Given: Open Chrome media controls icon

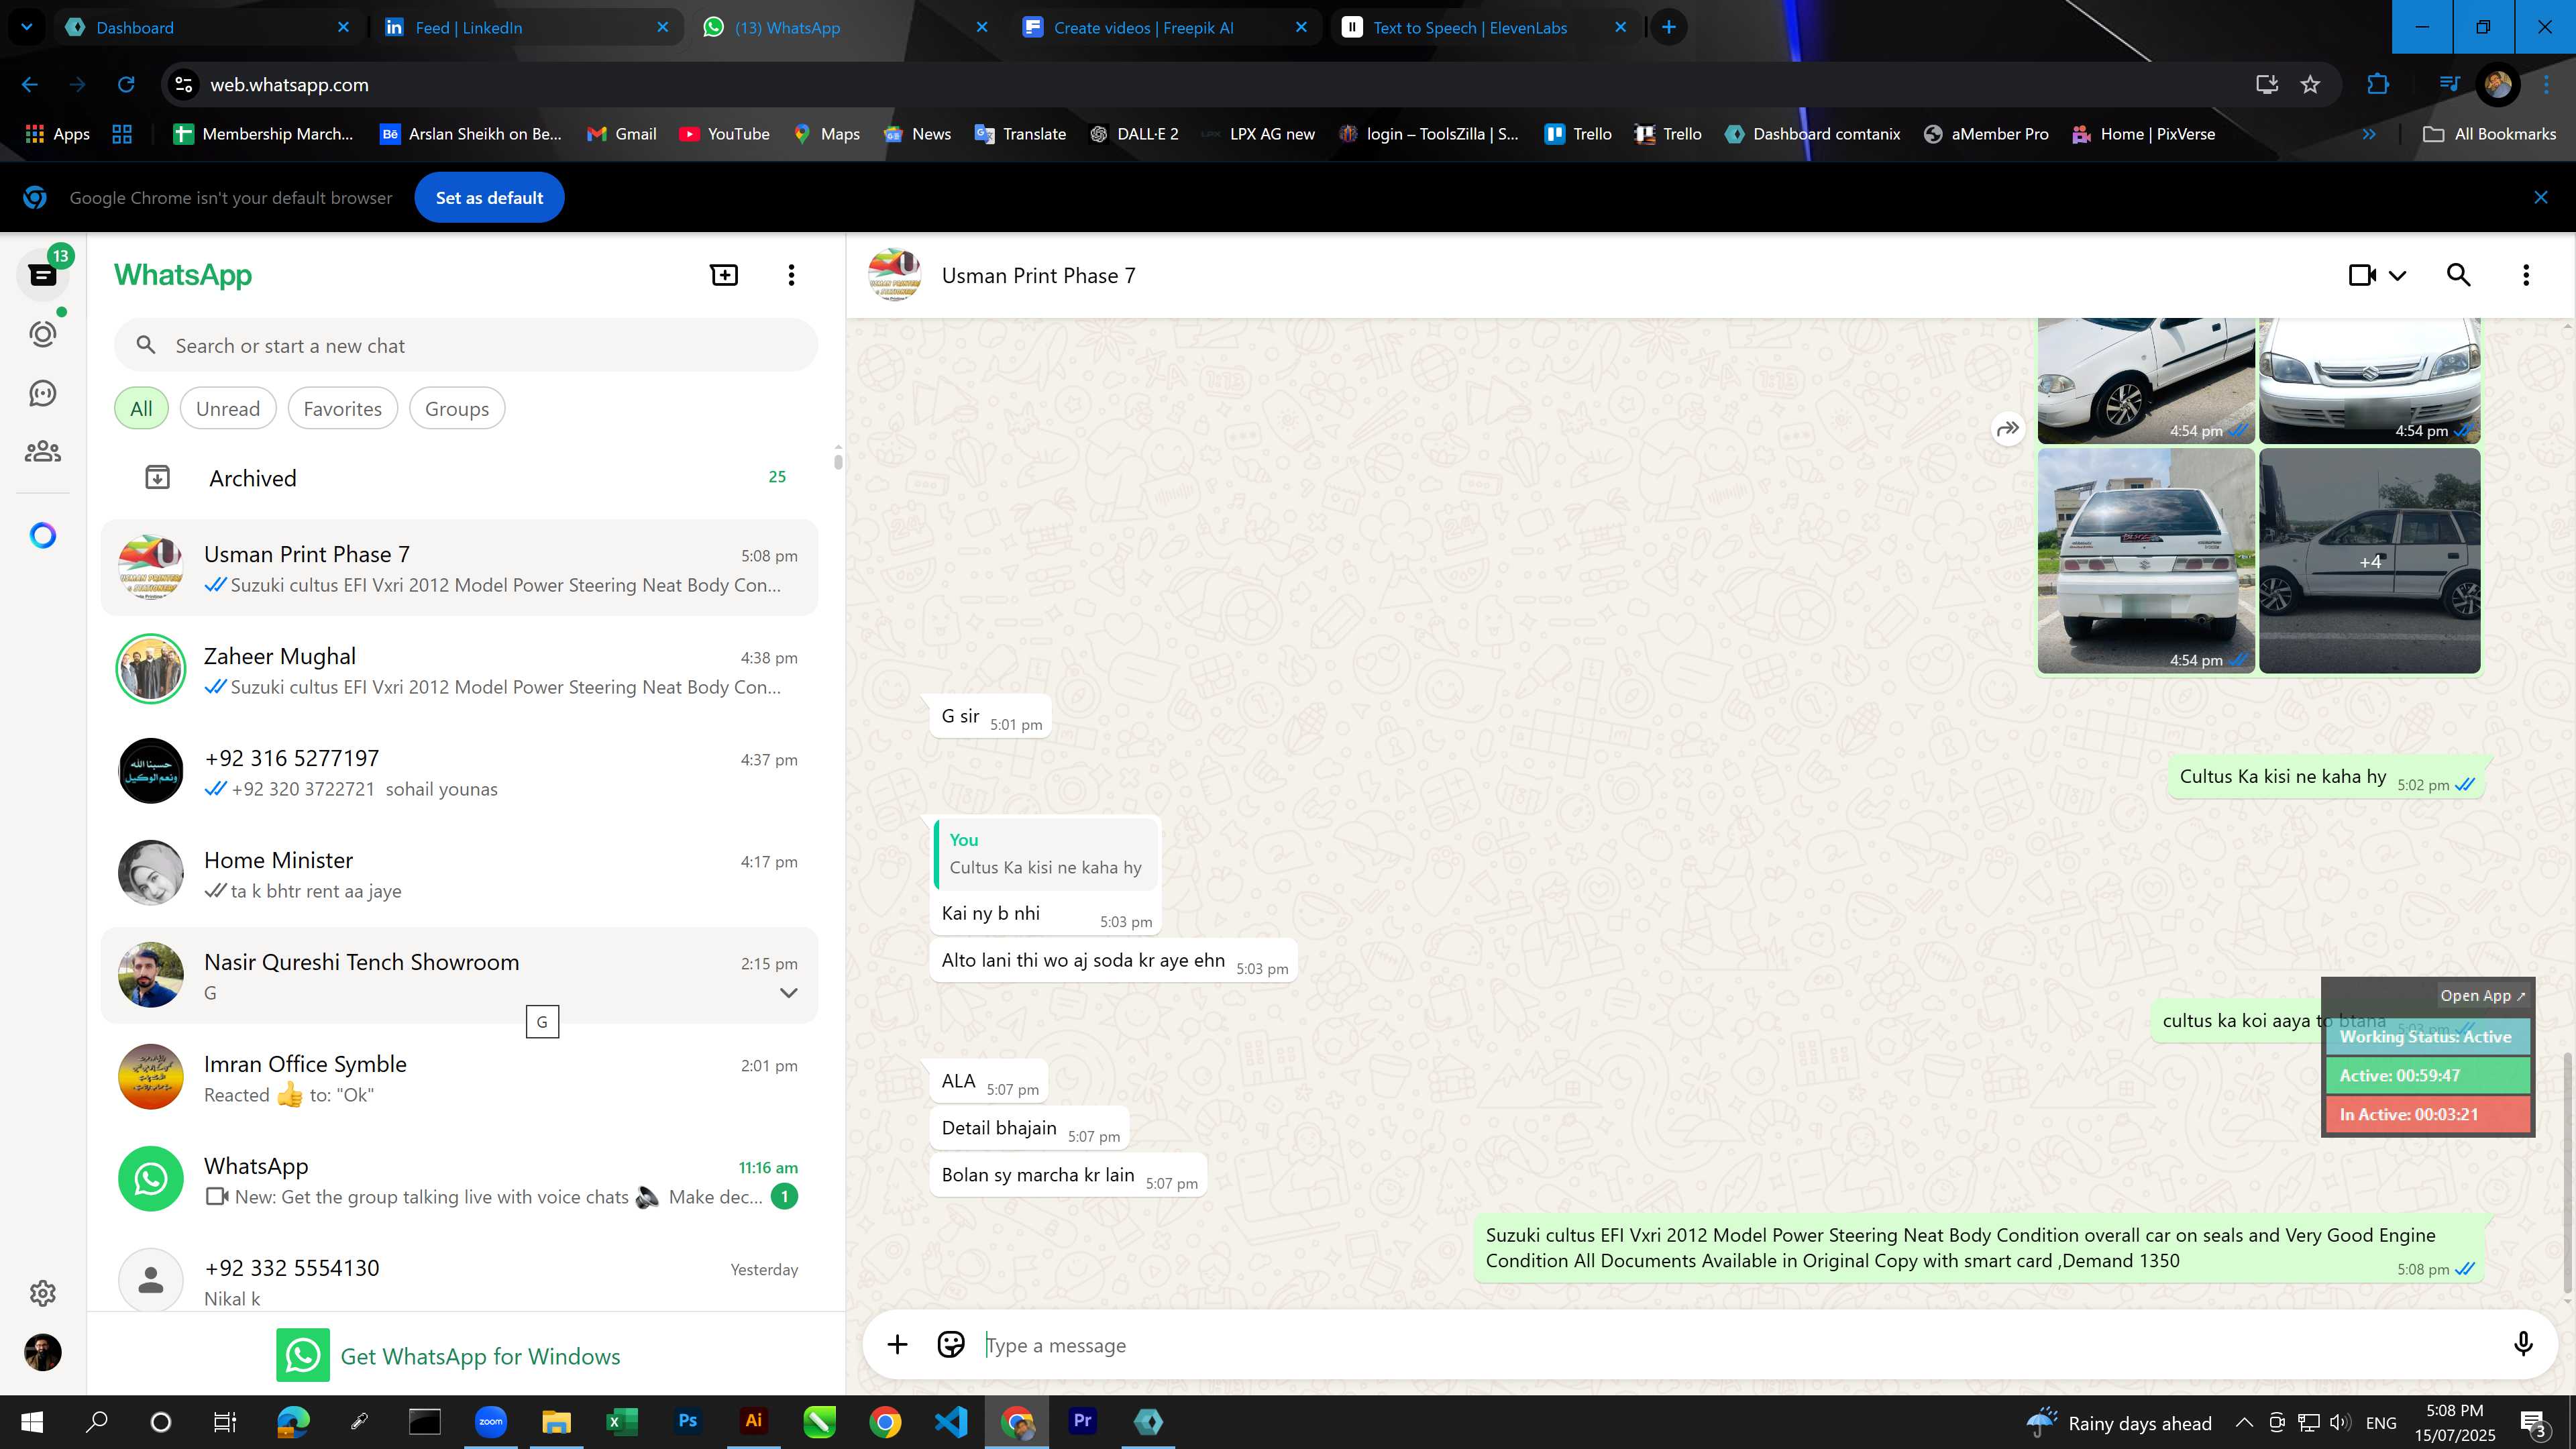Looking at the screenshot, I should pyautogui.click(x=2449, y=85).
